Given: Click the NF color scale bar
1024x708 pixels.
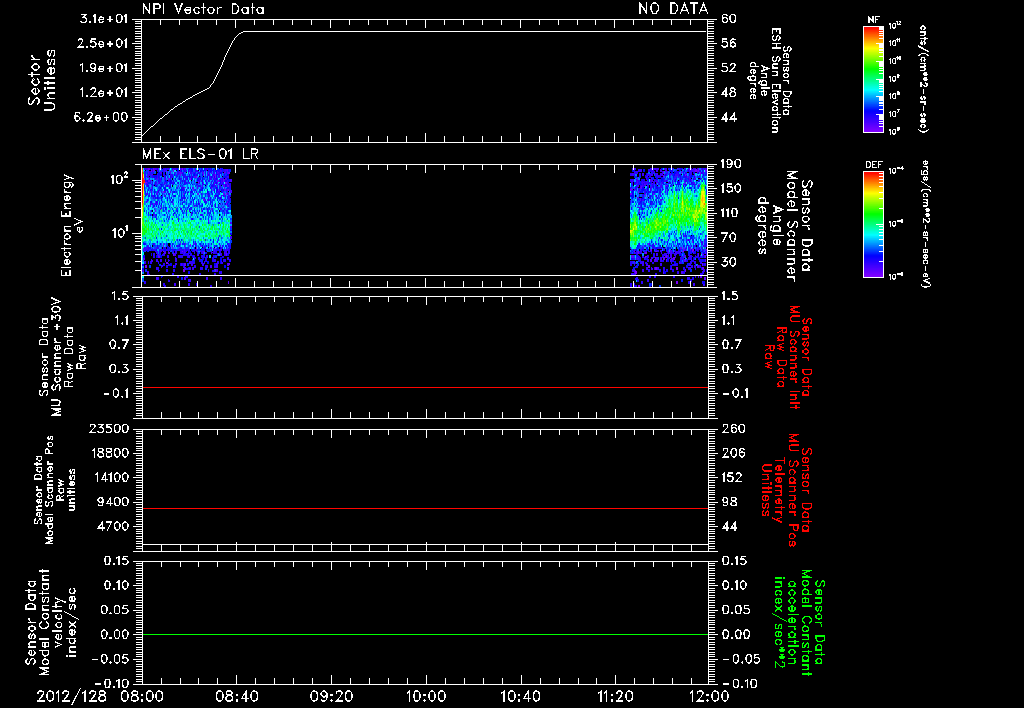Looking at the screenshot, I should [x=874, y=78].
